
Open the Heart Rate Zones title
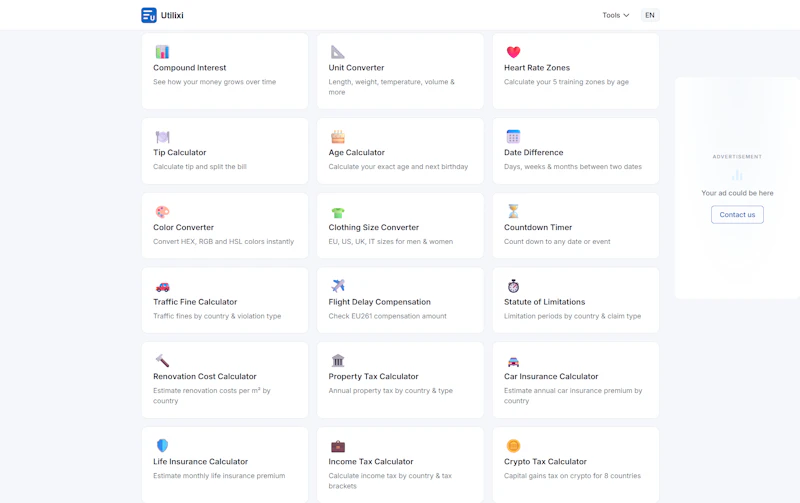coord(537,67)
